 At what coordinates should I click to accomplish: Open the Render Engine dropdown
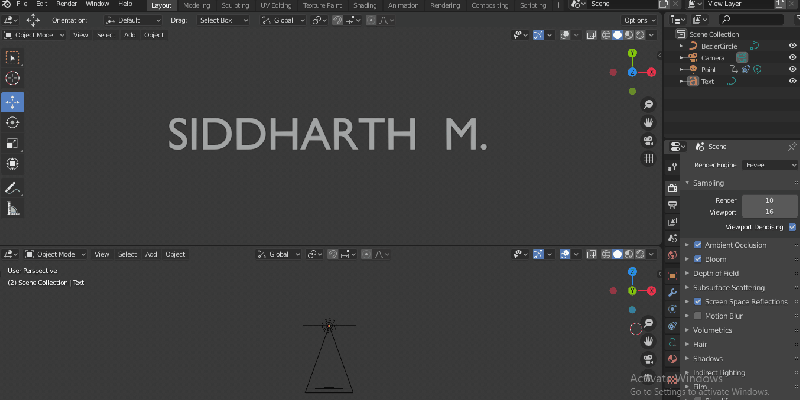pyautogui.click(x=770, y=165)
